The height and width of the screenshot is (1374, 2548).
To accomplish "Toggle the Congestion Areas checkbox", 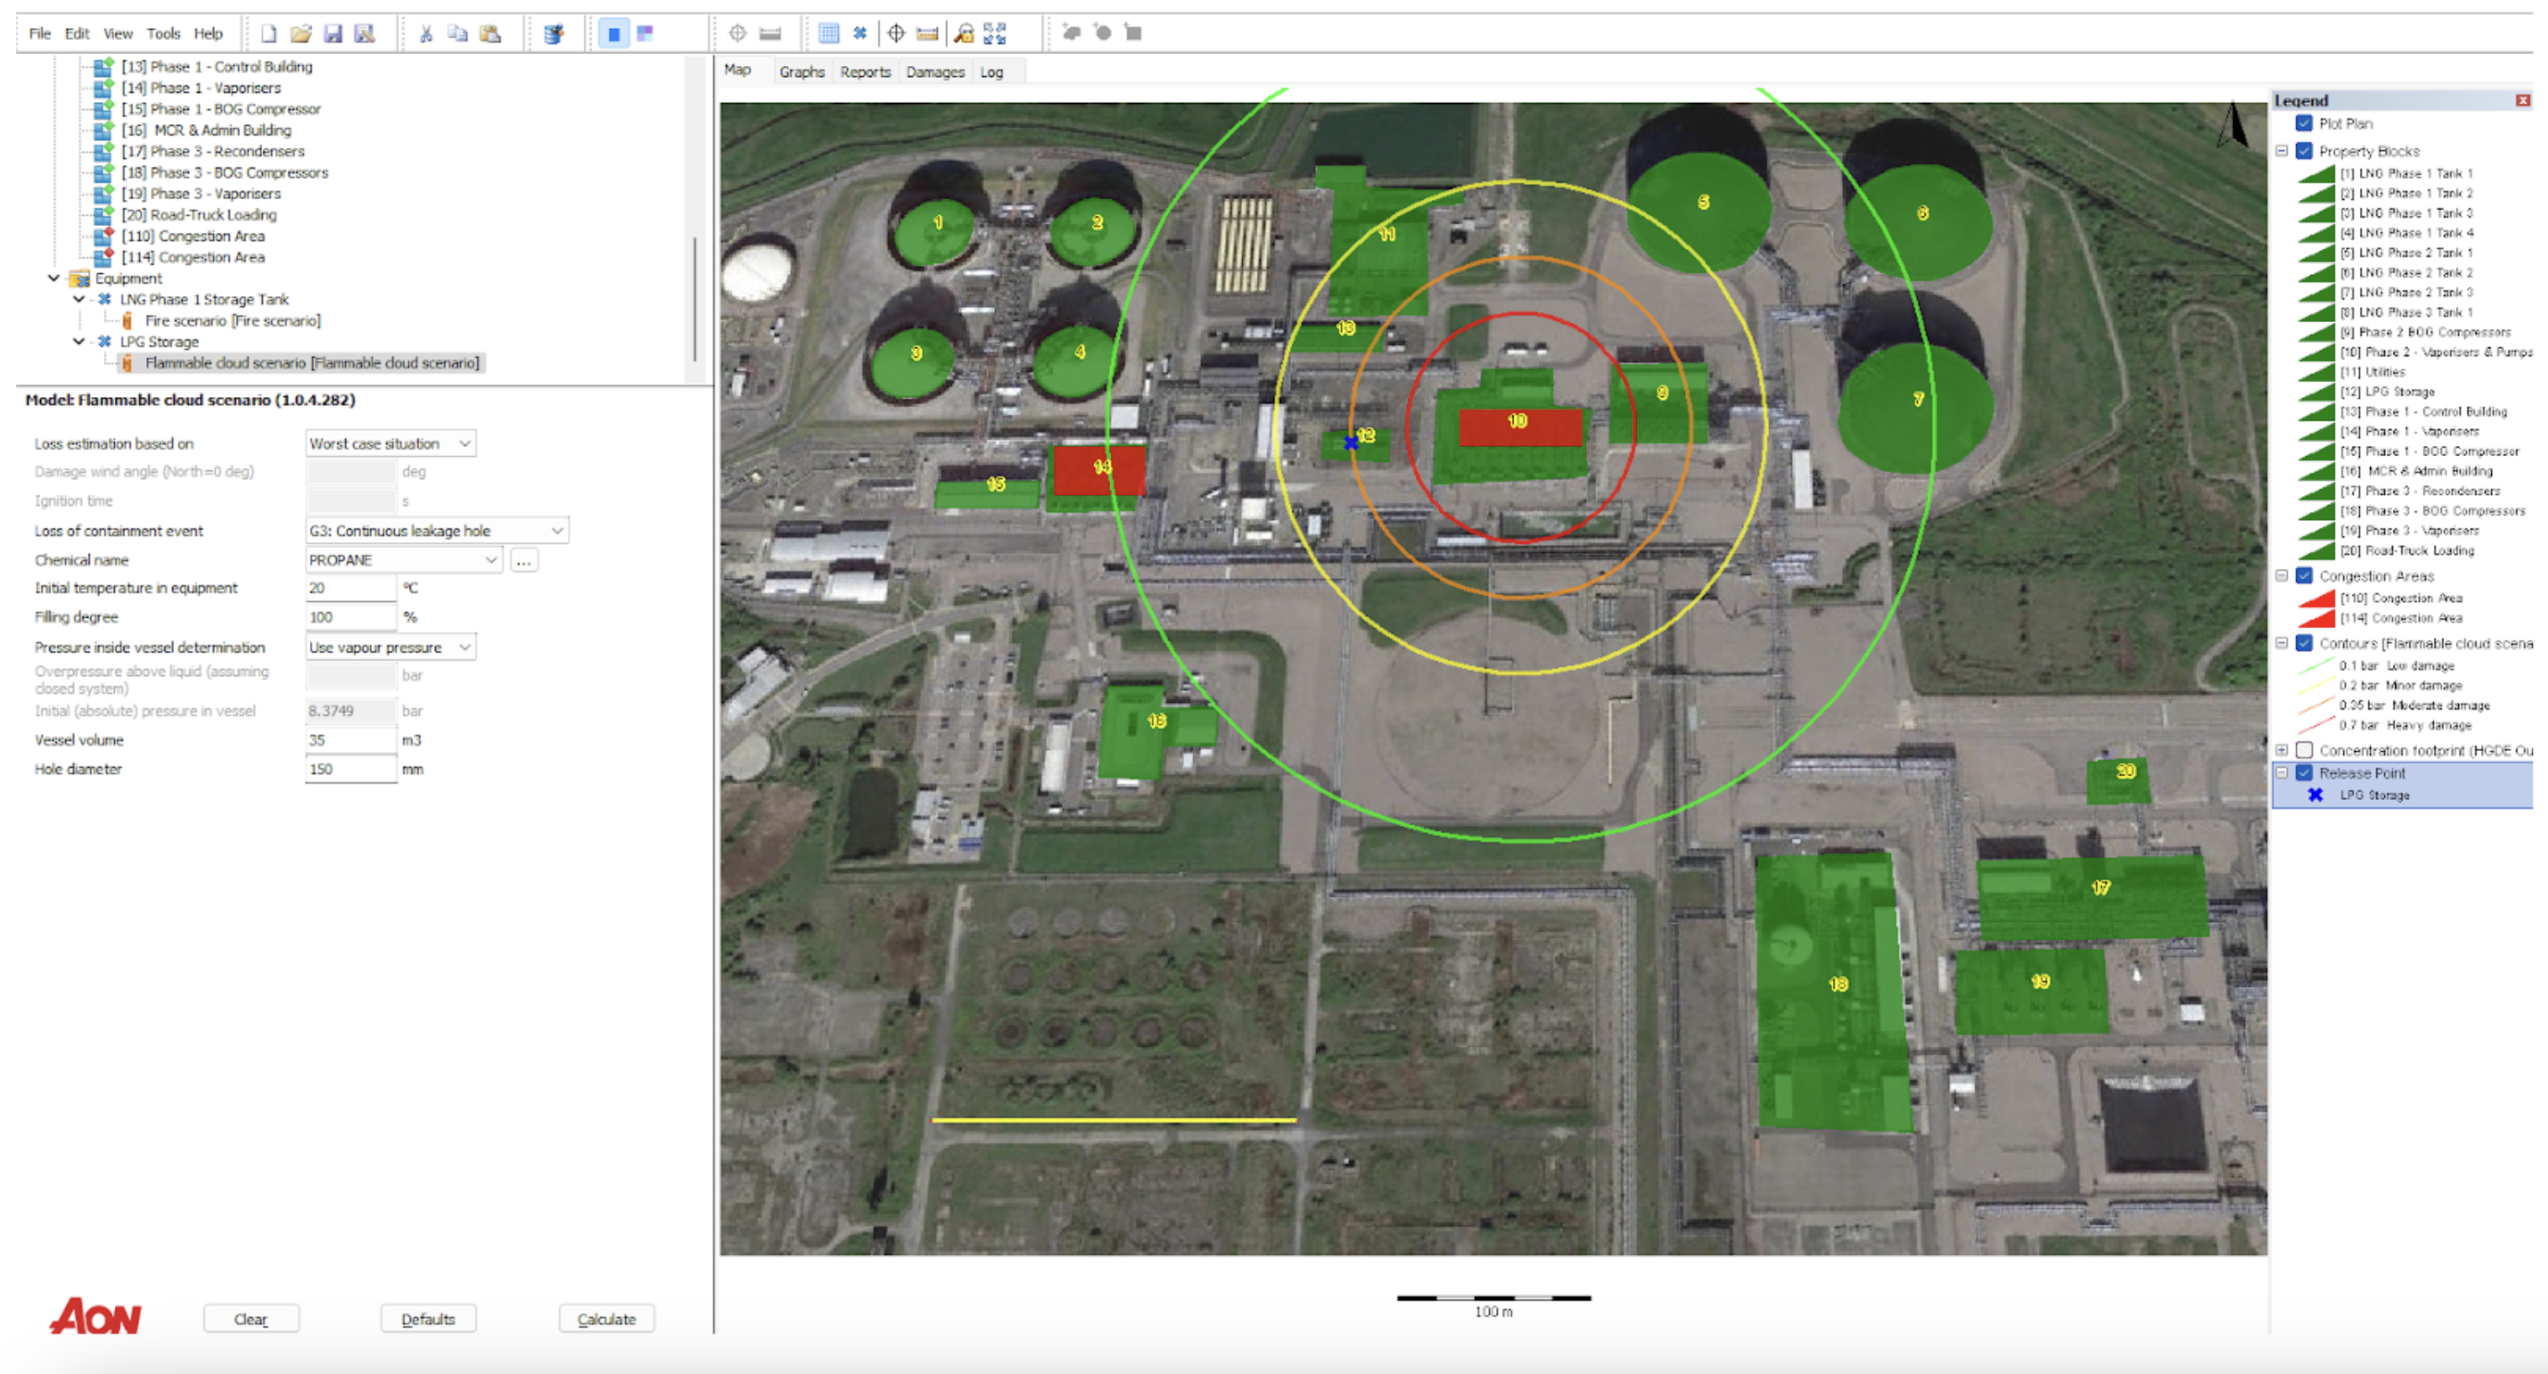I will [x=2304, y=576].
